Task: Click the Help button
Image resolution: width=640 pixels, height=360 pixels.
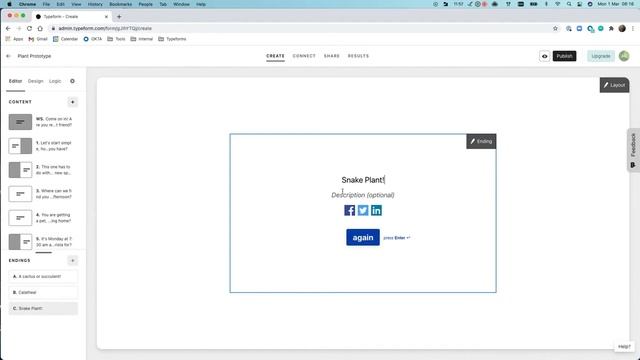Action: coord(624,347)
